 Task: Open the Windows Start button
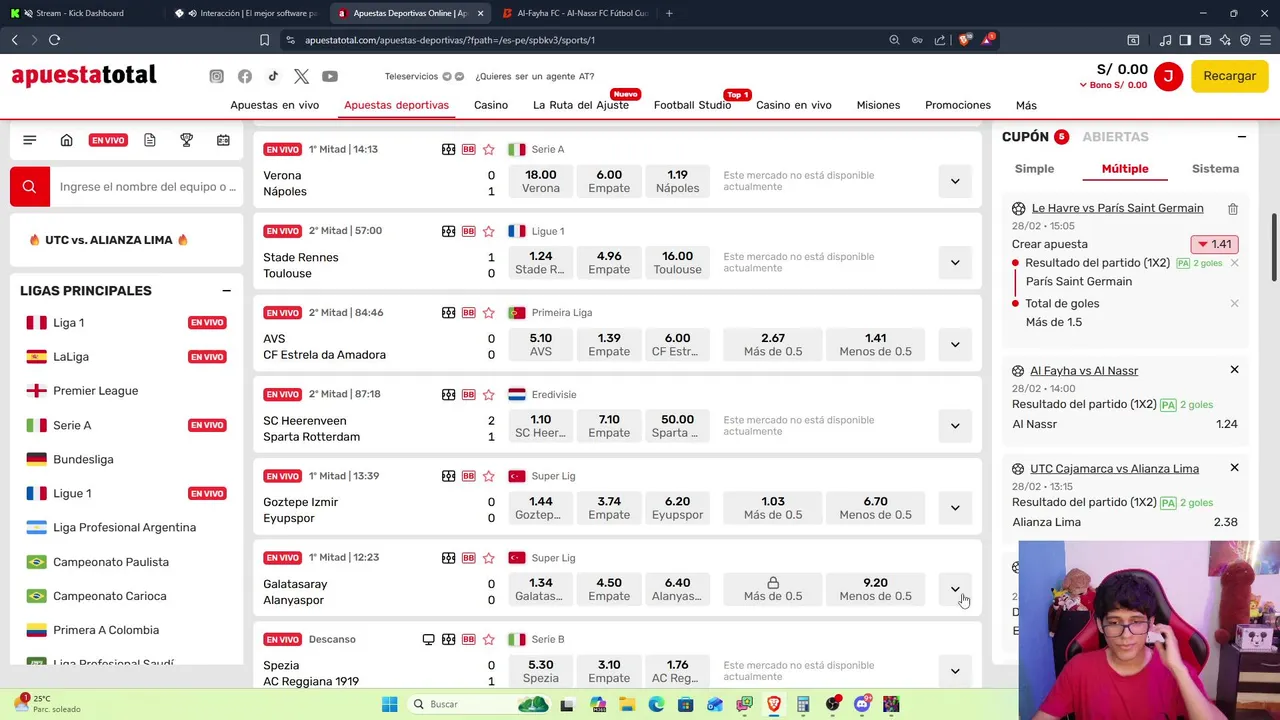click(390, 704)
